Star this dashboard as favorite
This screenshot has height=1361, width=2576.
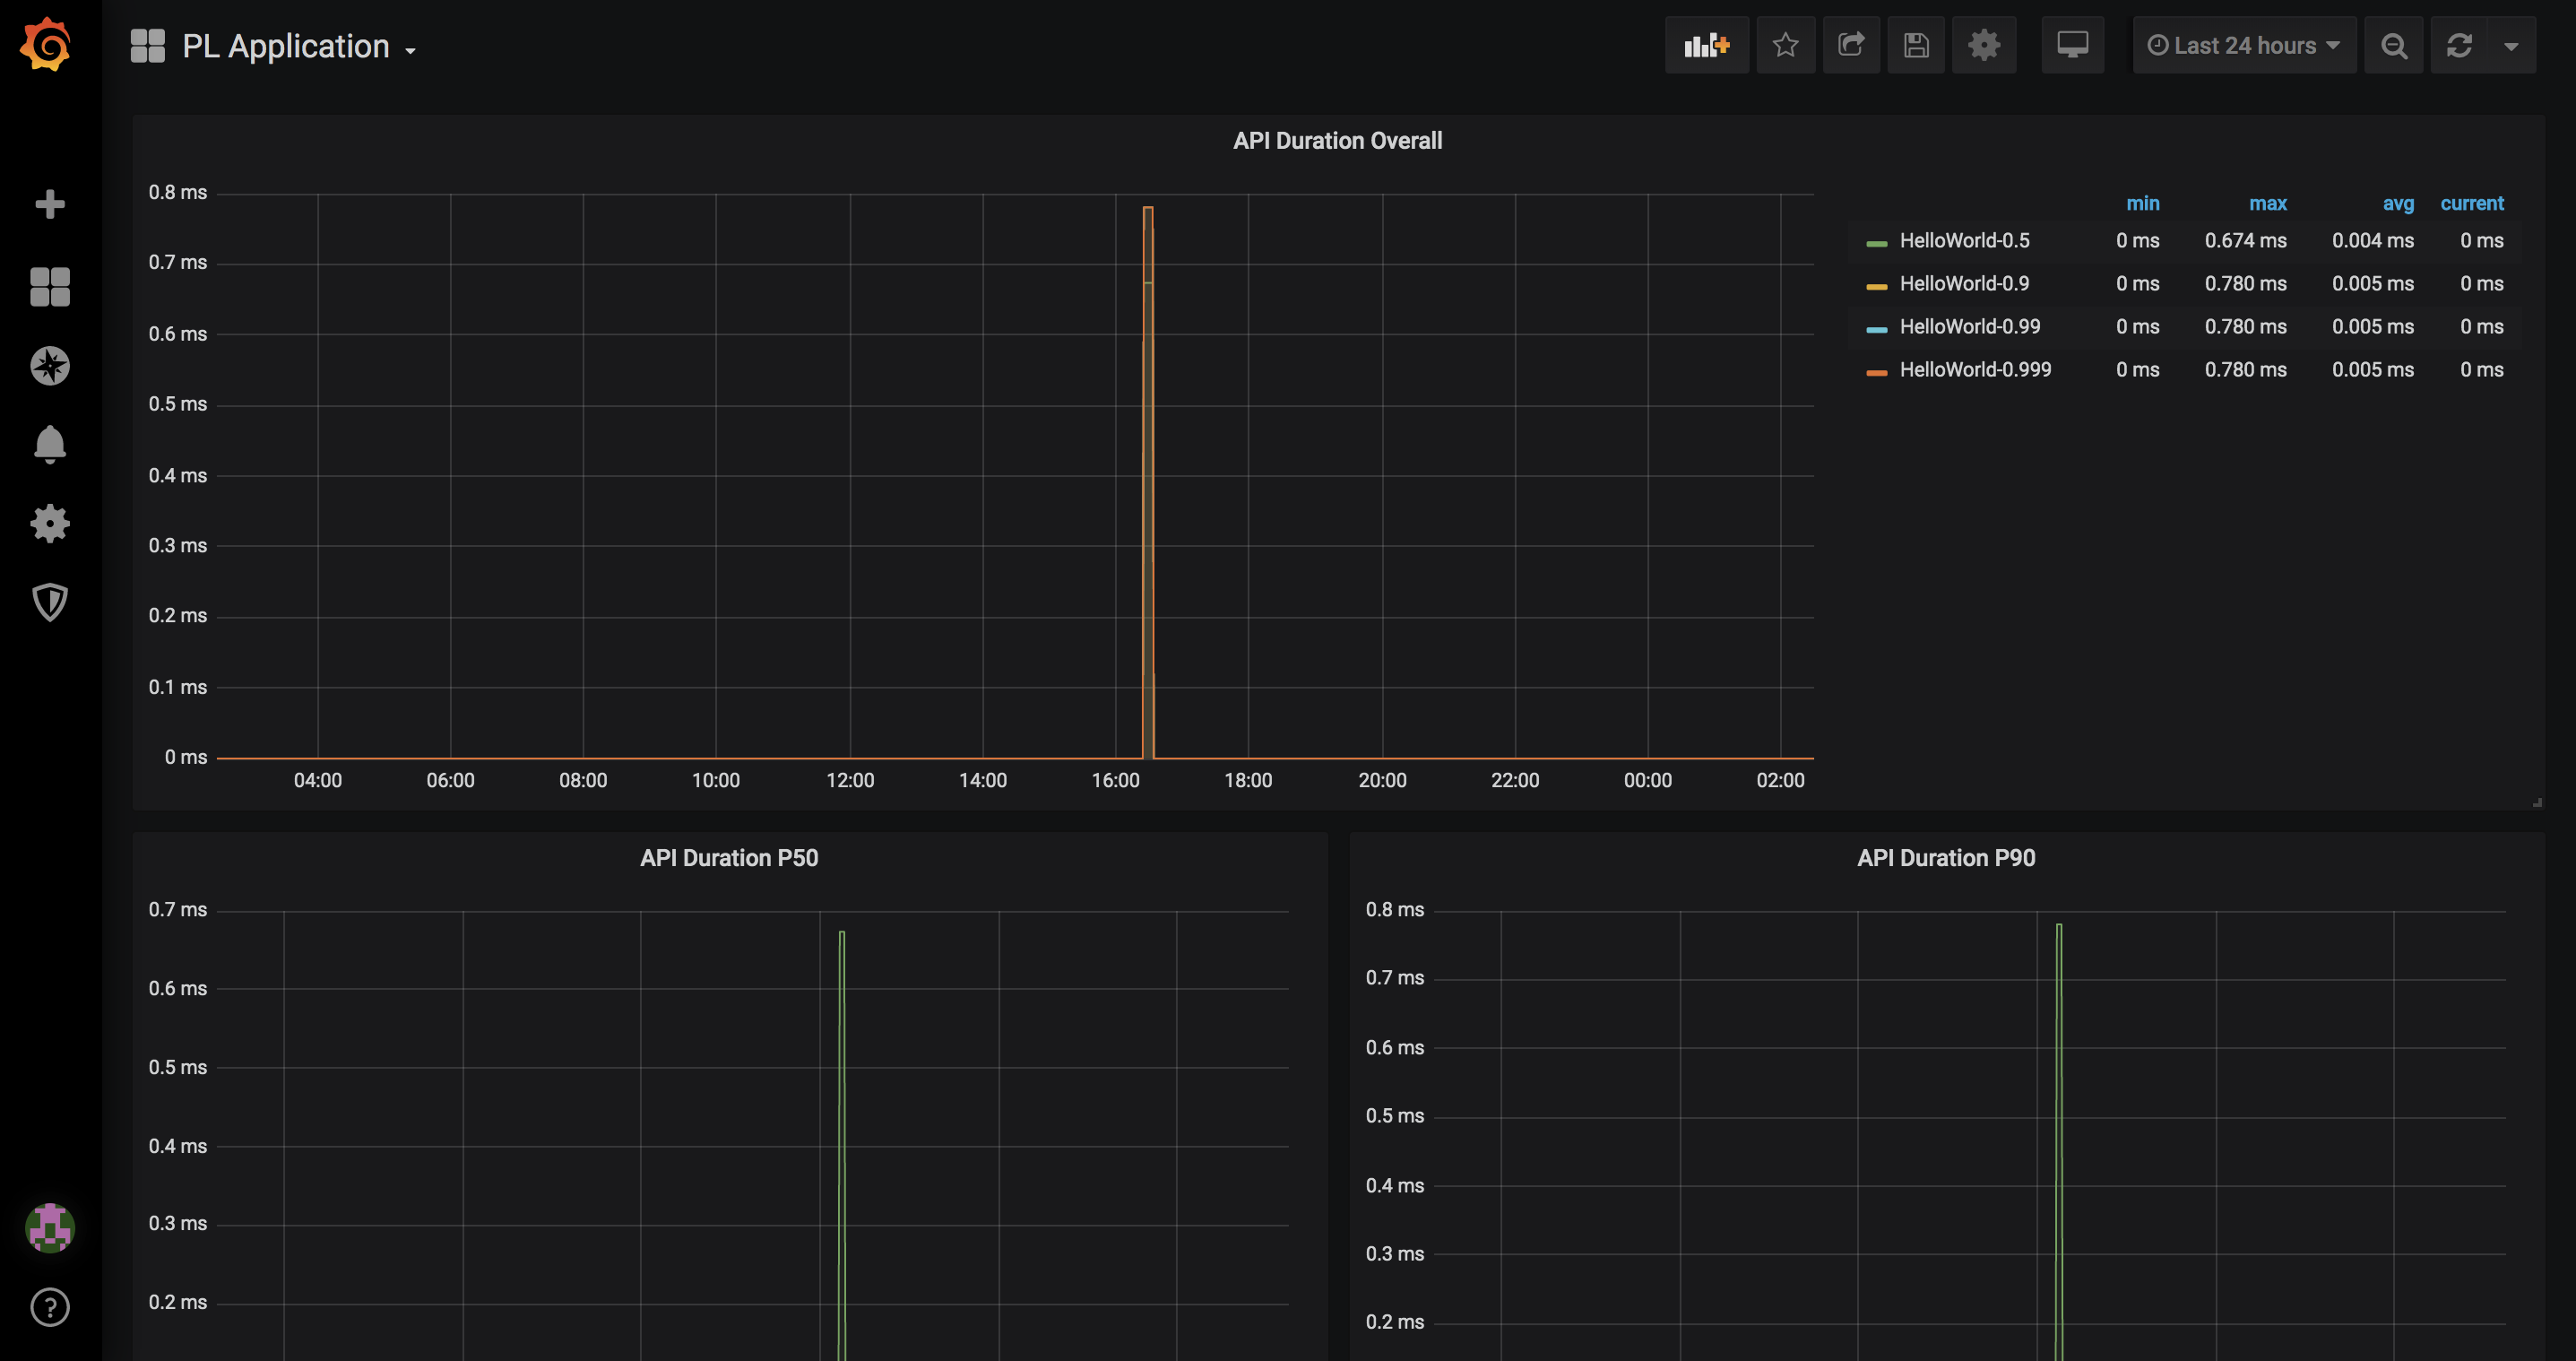[x=1785, y=45]
